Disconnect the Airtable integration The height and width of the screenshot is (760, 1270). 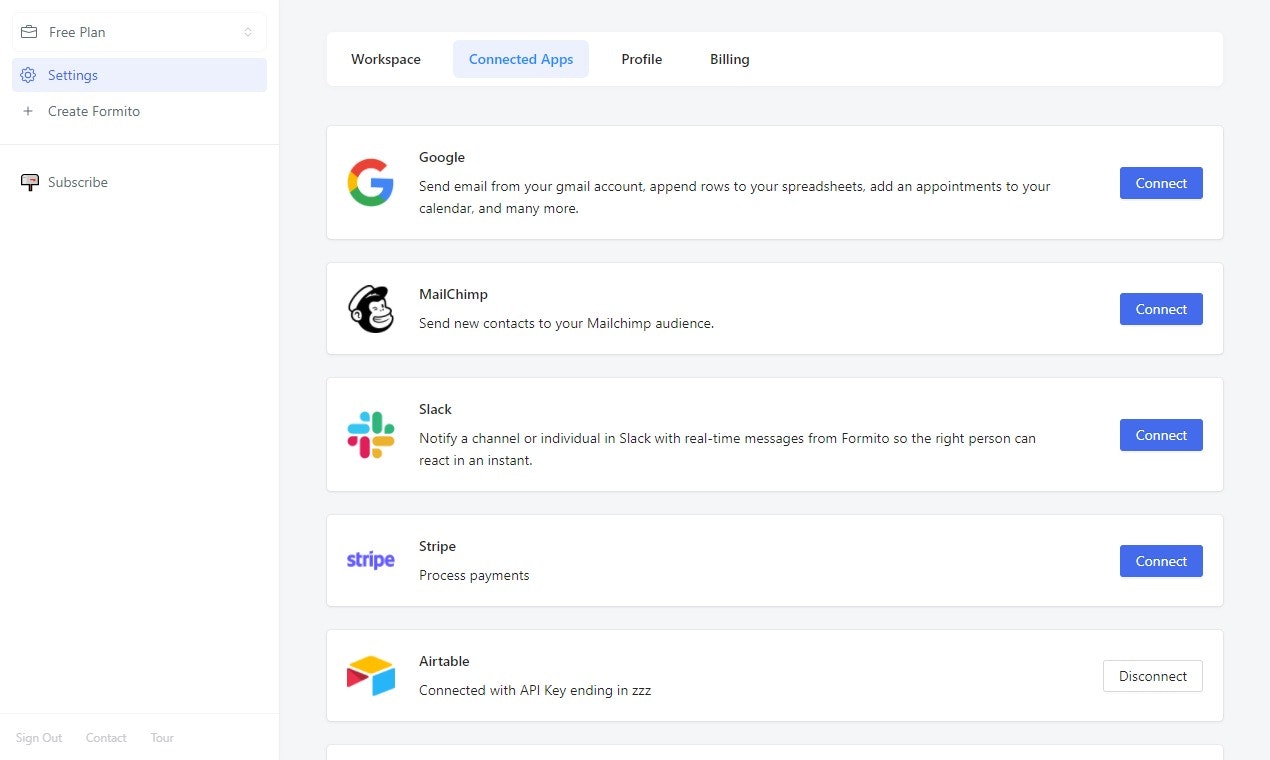click(1152, 676)
